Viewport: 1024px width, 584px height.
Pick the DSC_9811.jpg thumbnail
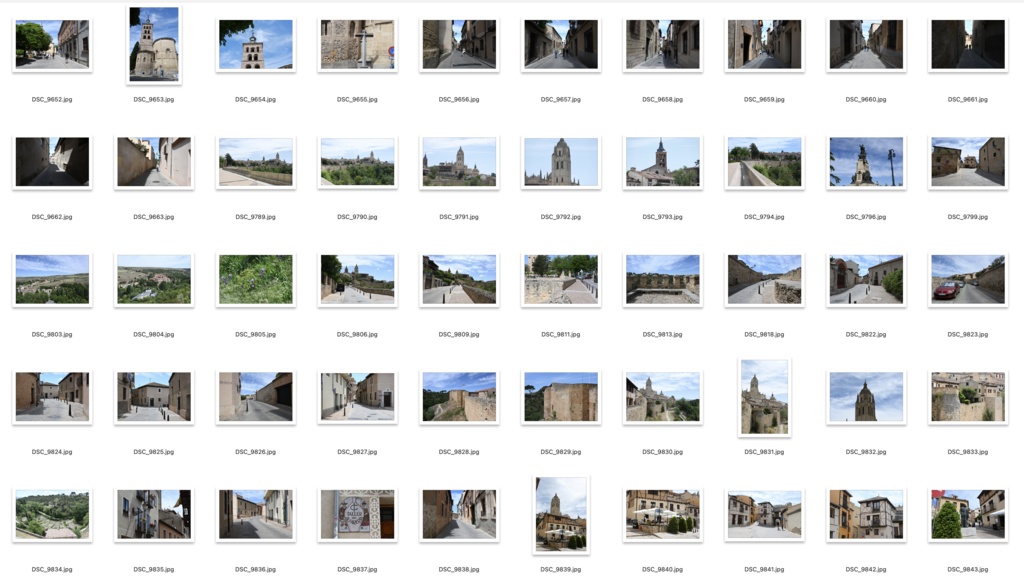(561, 280)
